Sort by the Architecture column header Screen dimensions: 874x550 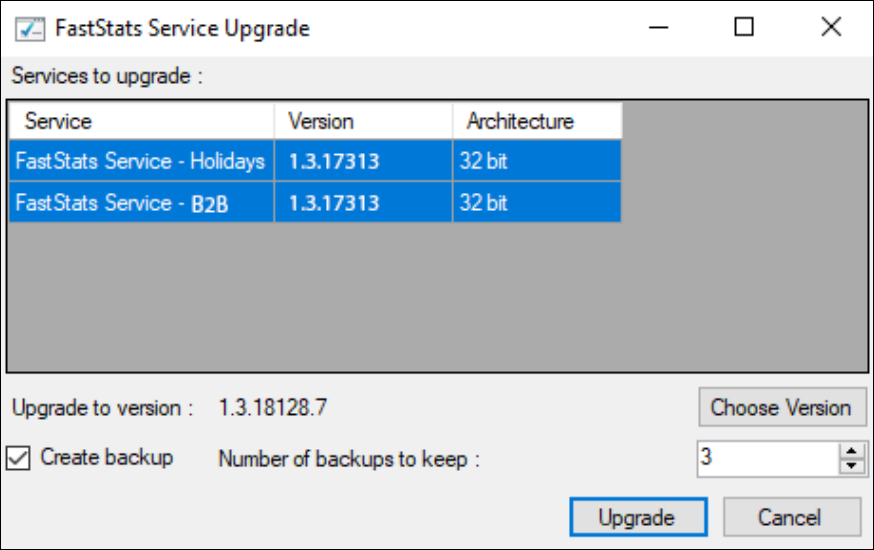pyautogui.click(x=537, y=121)
